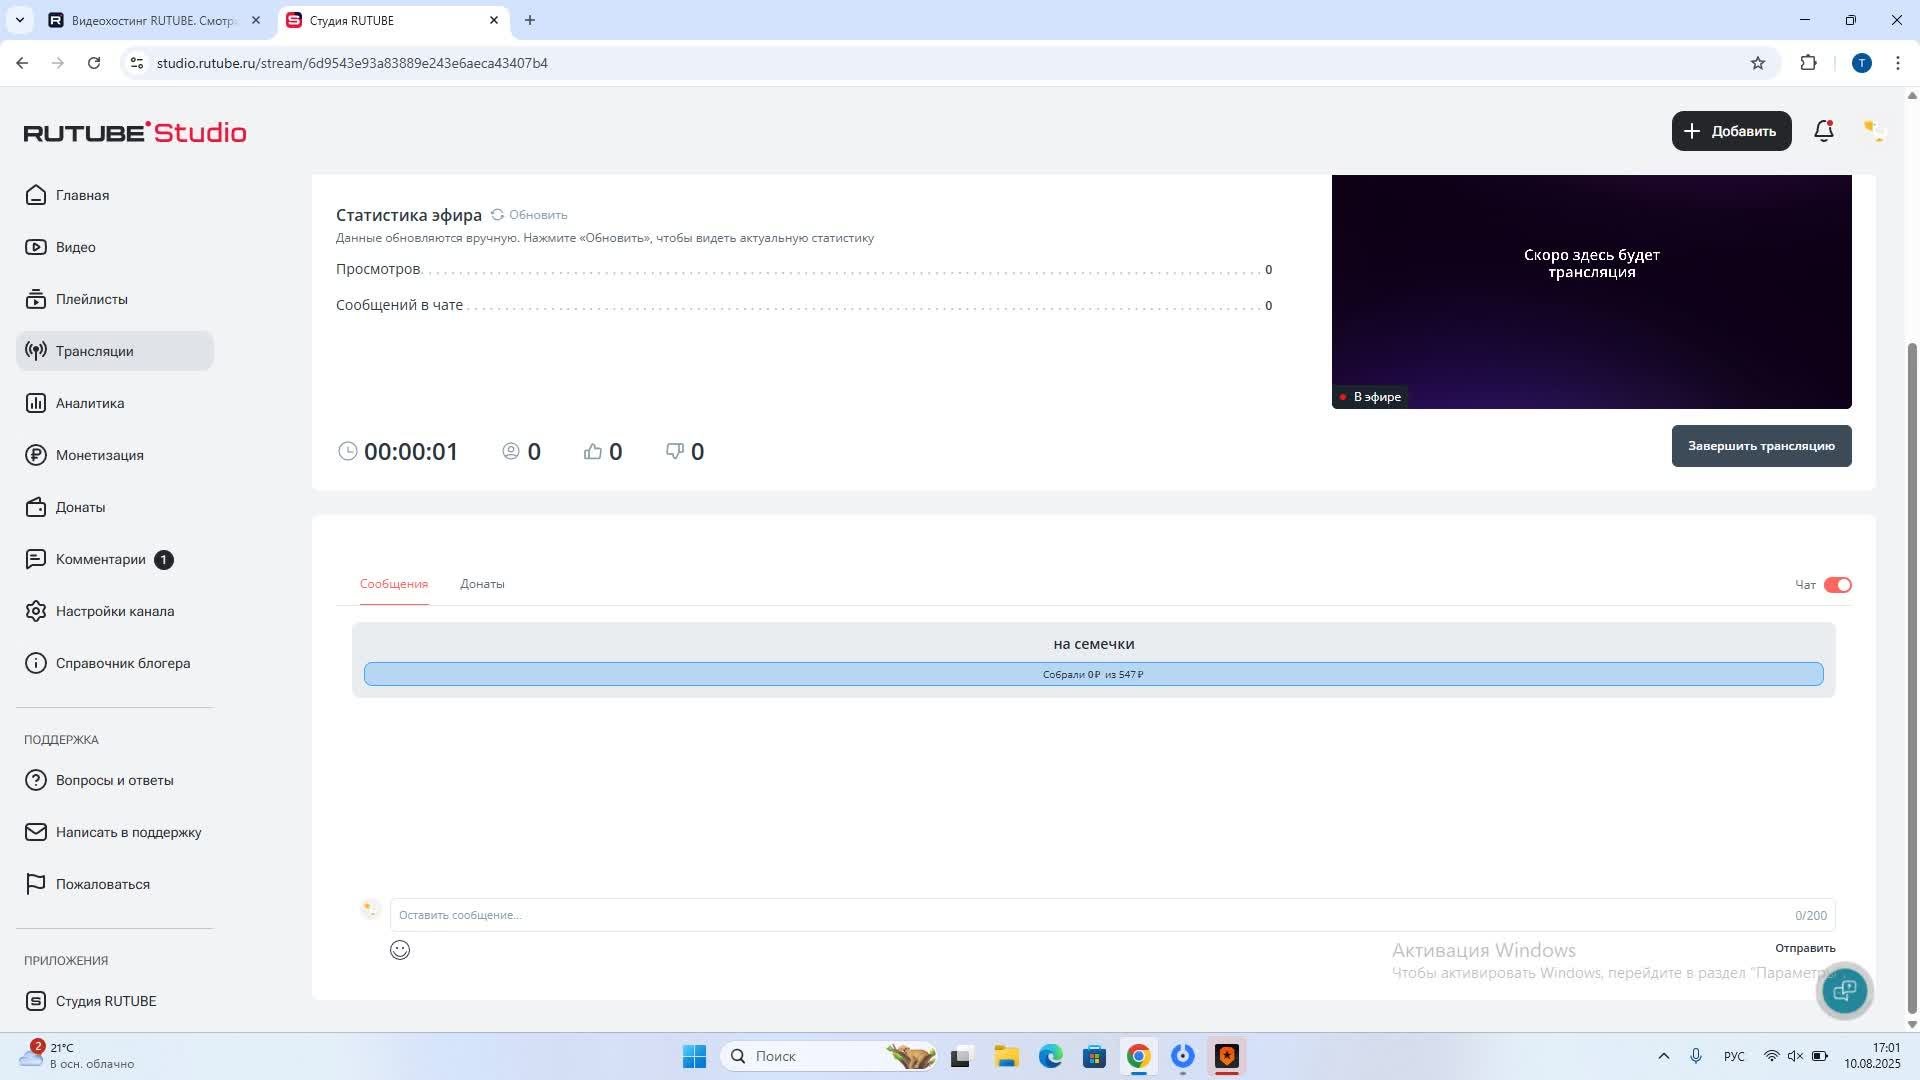1920x1080 pixels.
Task: Open the floating support chat widget
Action: (1844, 991)
